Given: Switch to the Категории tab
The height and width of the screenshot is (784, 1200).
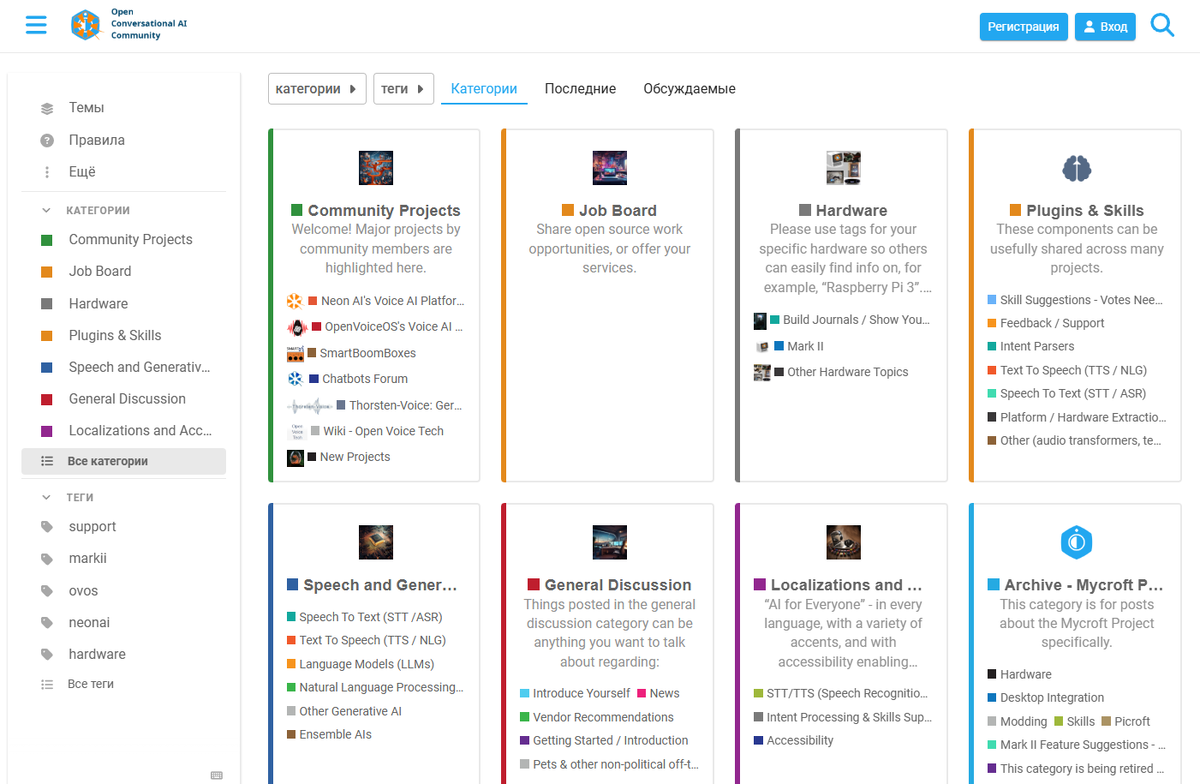Looking at the screenshot, I should [484, 89].
